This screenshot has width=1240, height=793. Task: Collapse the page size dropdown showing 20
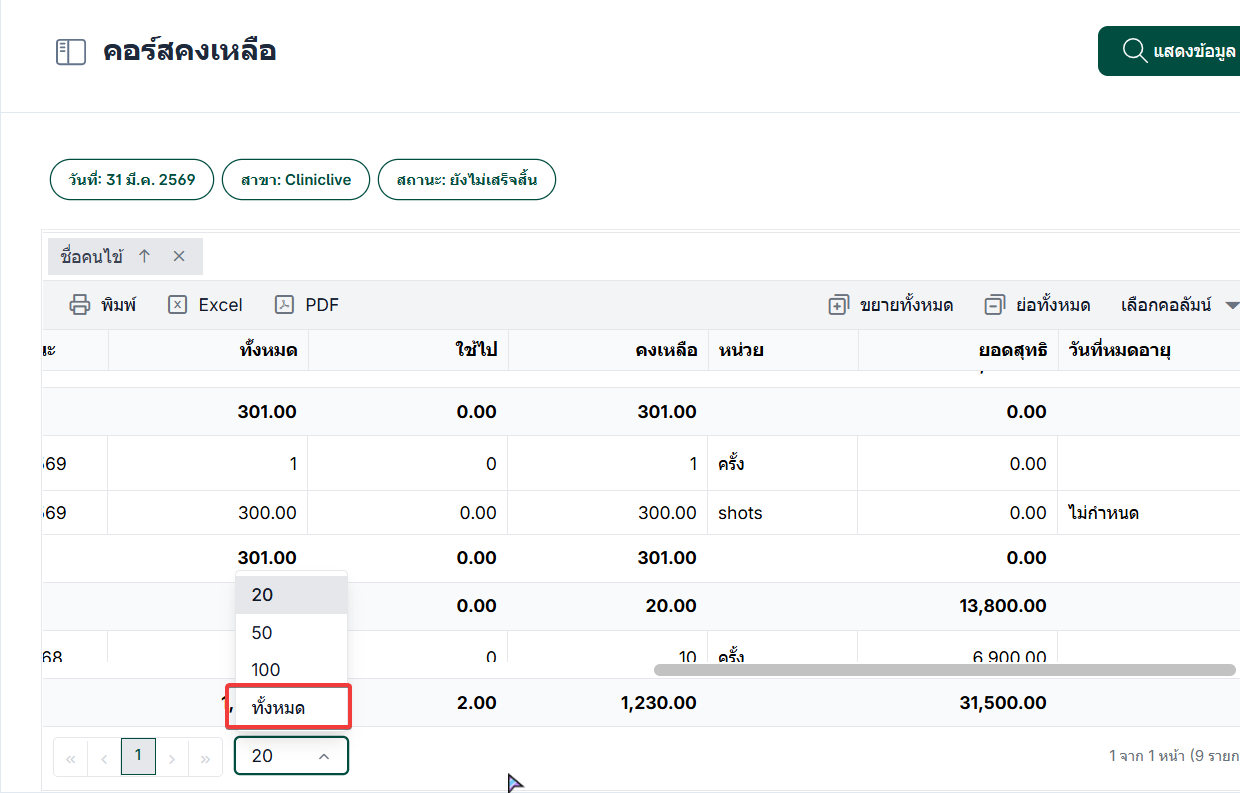click(323, 756)
